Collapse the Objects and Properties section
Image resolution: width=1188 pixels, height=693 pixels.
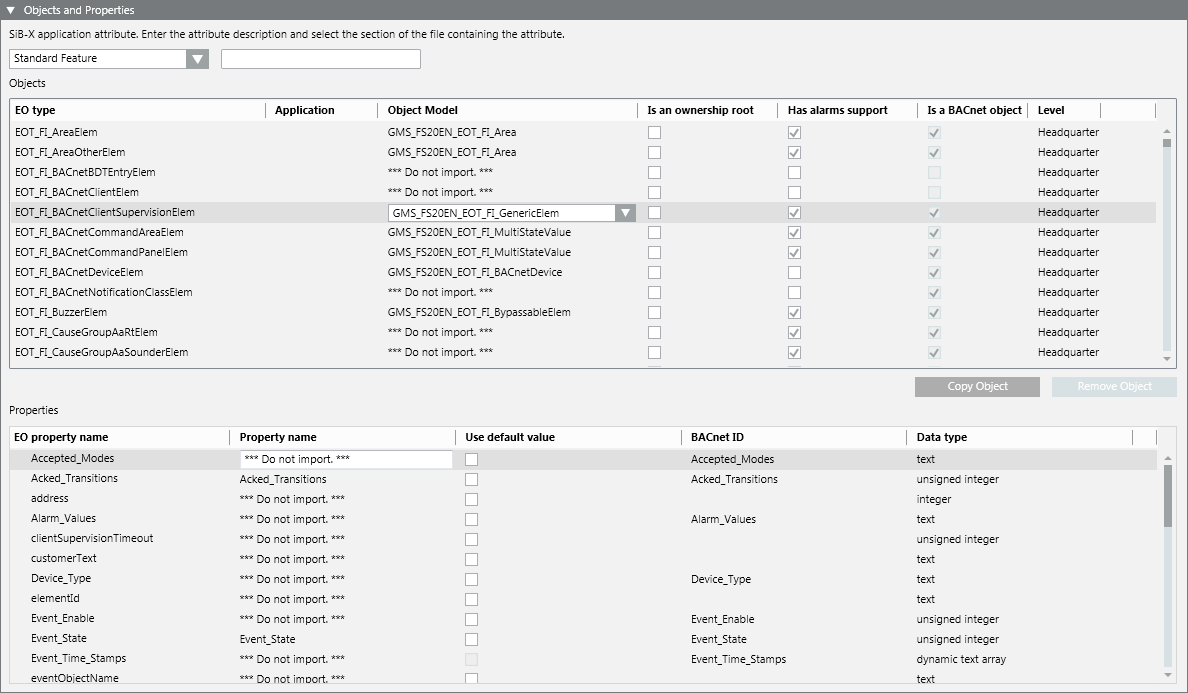pos(11,10)
